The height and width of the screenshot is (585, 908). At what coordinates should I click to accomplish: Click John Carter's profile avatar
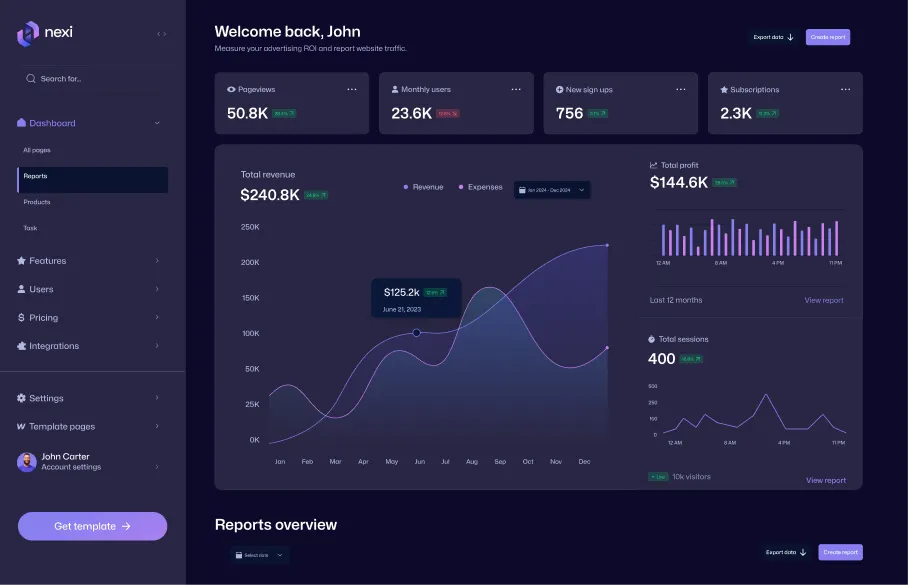(x=27, y=462)
